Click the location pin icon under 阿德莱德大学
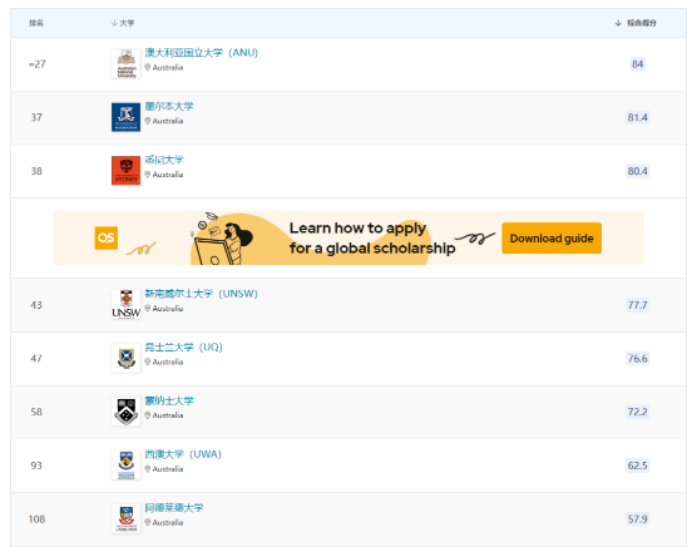698x553 pixels. pyautogui.click(x=147, y=522)
